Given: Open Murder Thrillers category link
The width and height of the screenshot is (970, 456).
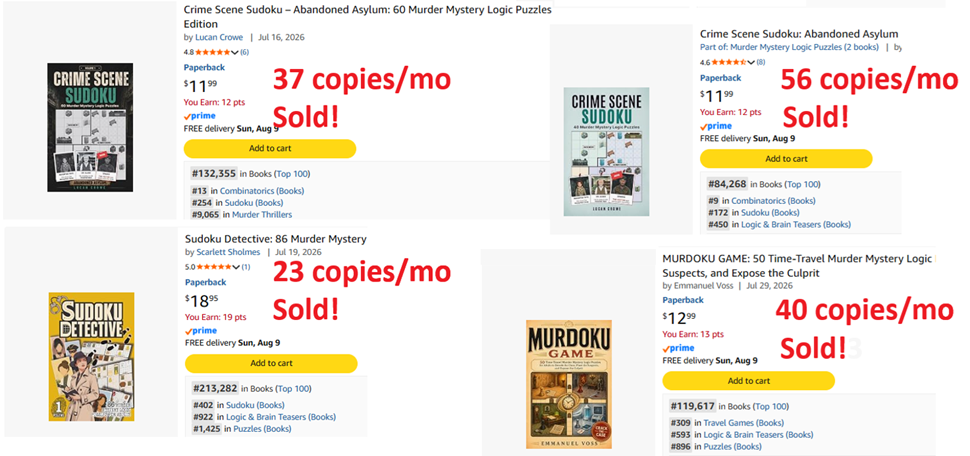Looking at the screenshot, I should point(262,215).
